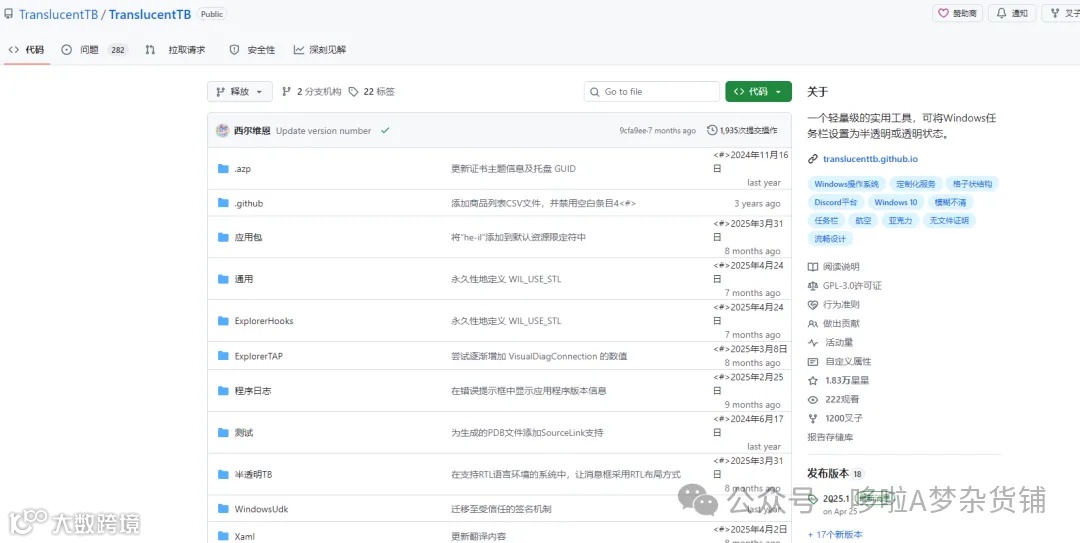Select the 模糊不清 topic tag
This screenshot has width=1080, height=543.
pos(950,203)
